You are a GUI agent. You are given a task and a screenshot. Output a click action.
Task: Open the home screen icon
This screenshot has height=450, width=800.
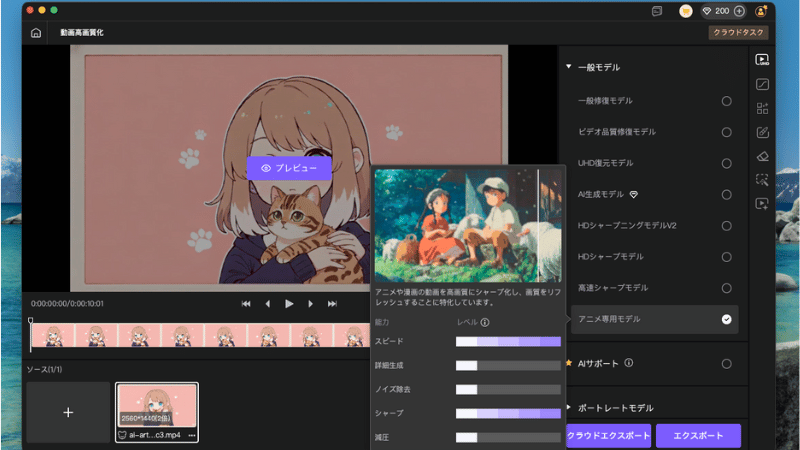coord(36,33)
